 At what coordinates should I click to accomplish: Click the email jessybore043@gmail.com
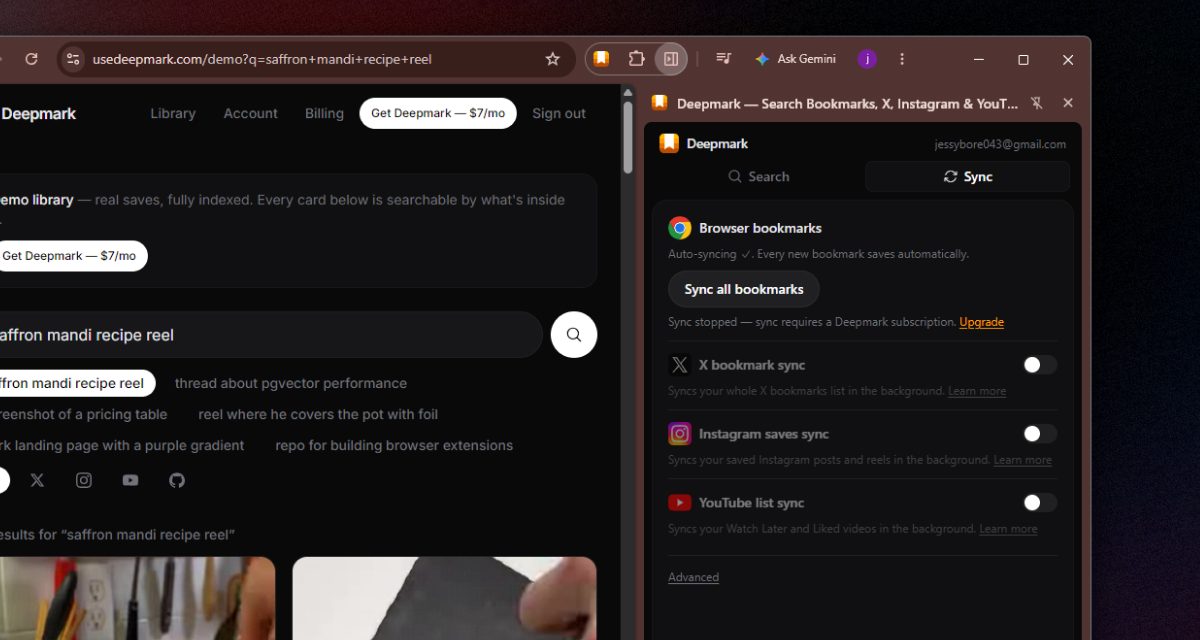(1000, 144)
